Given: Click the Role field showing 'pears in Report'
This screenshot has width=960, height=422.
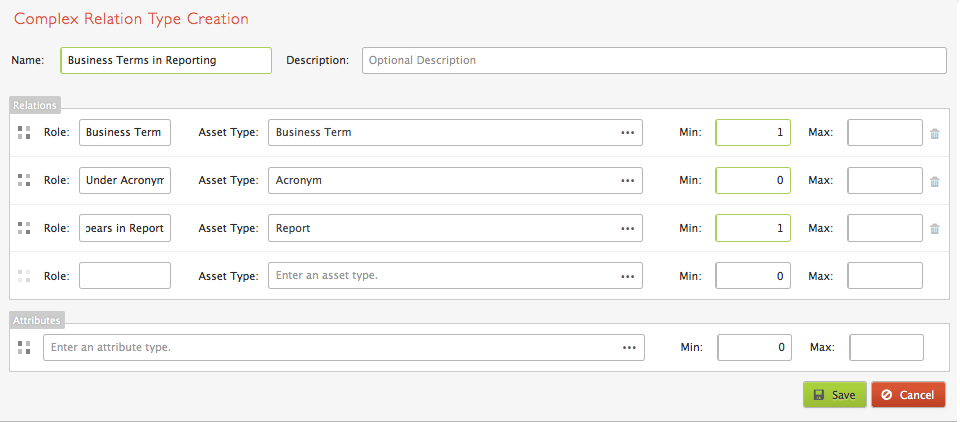Looking at the screenshot, I should click(125, 228).
